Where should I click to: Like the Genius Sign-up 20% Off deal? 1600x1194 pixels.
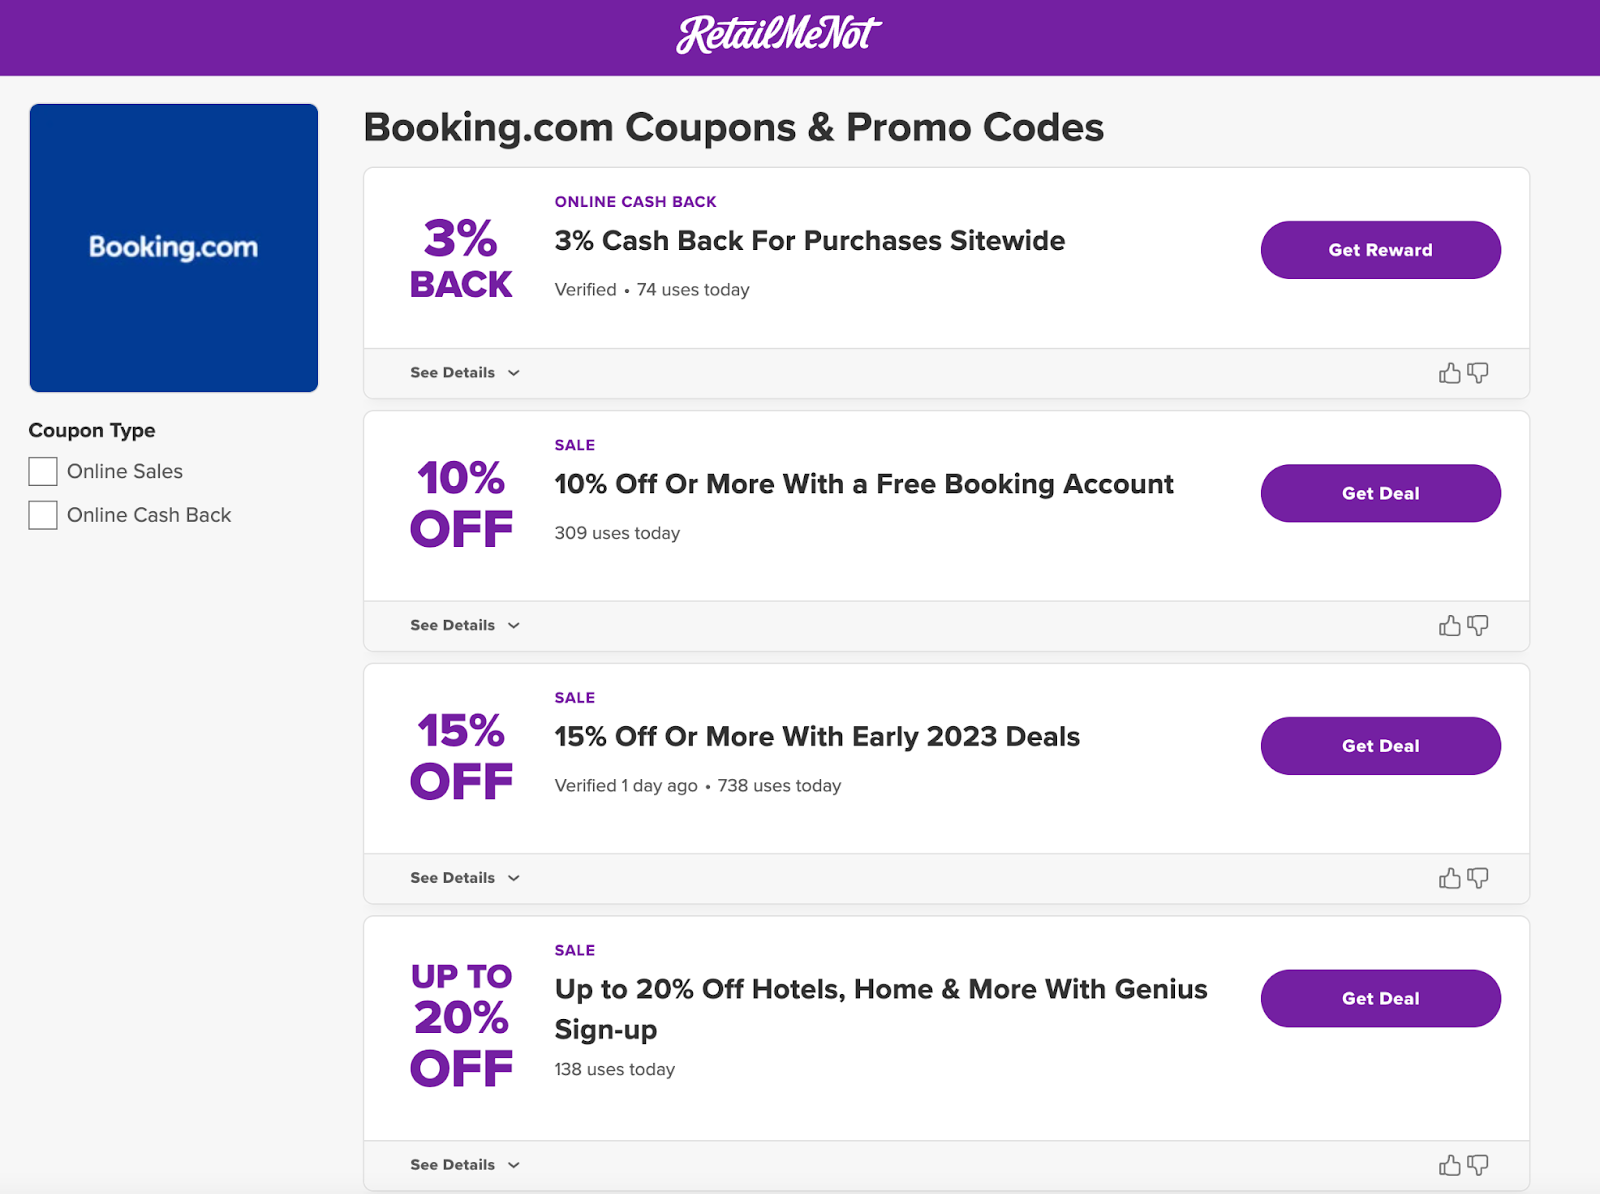coord(1449,1165)
